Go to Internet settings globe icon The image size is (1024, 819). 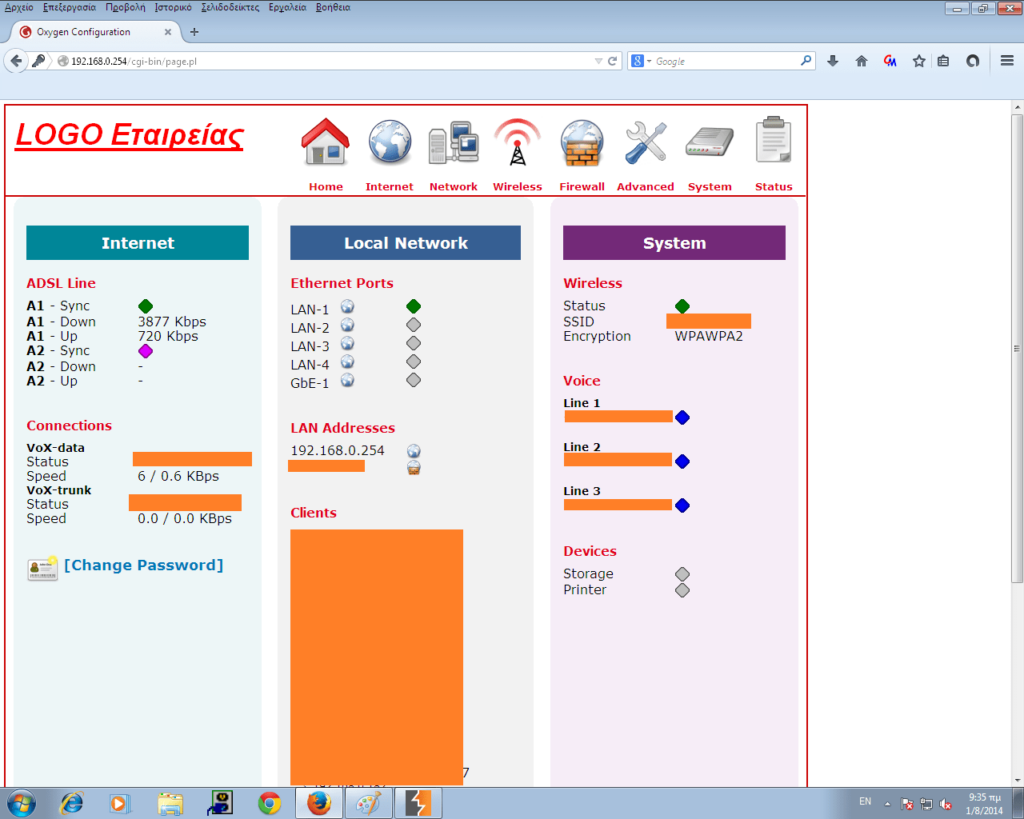pos(389,141)
